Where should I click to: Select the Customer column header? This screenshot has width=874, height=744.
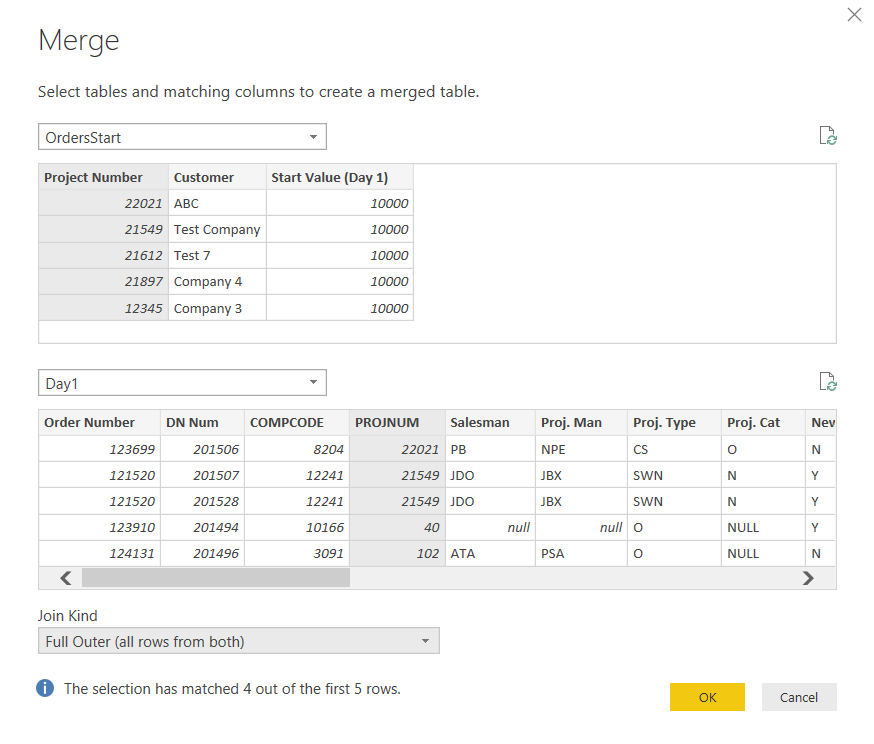point(217,177)
